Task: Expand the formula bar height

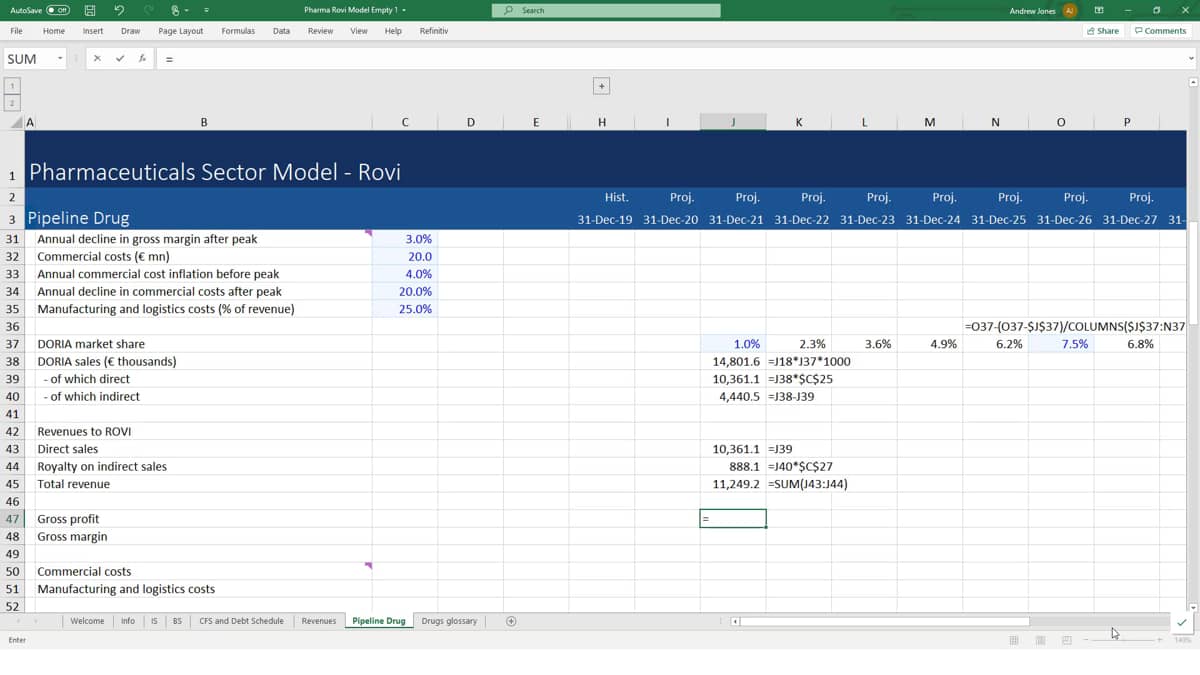Action: [1191, 59]
